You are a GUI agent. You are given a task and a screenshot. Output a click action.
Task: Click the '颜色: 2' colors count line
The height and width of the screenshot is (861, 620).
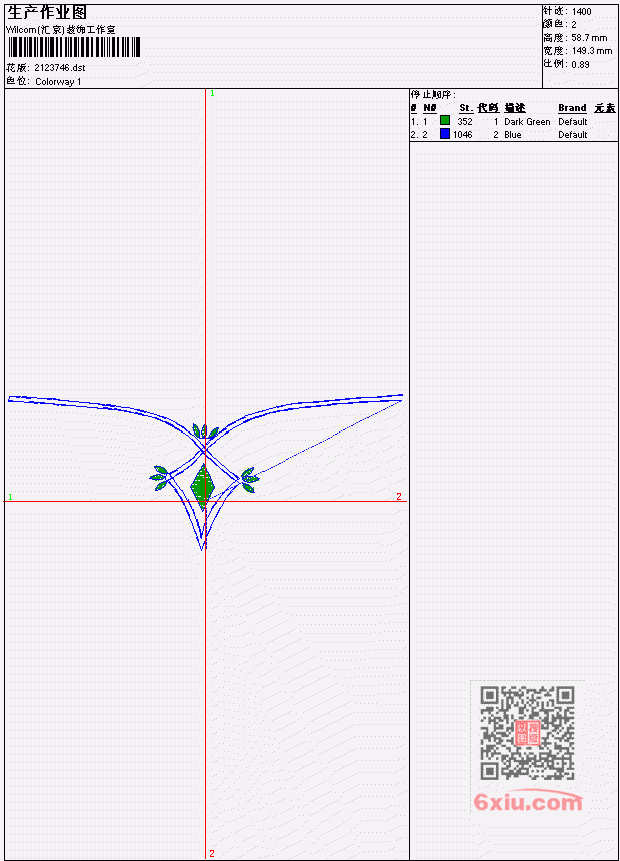[560, 25]
